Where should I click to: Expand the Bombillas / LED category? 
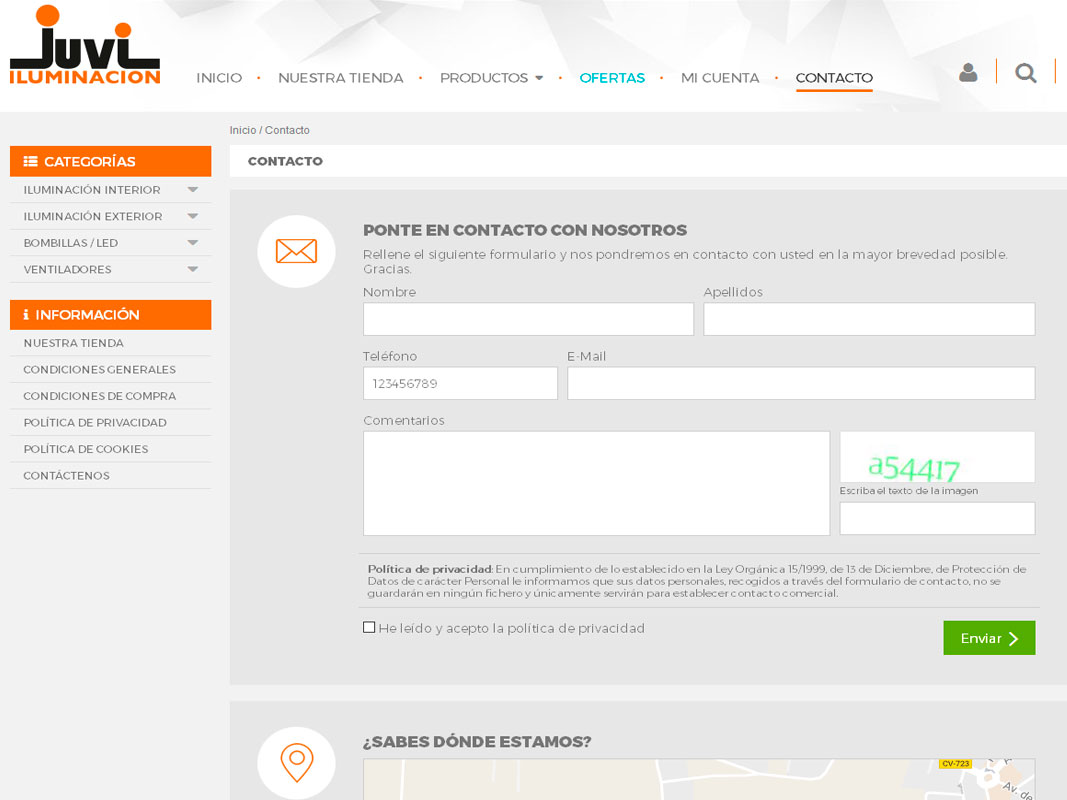tap(192, 243)
